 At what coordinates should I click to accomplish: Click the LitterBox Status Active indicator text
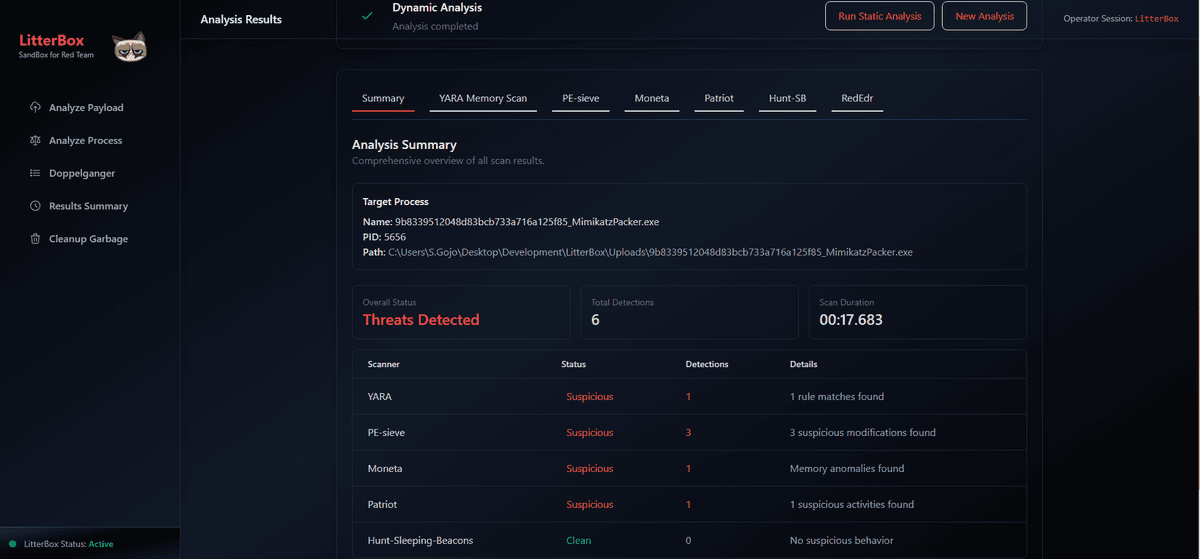(68, 544)
